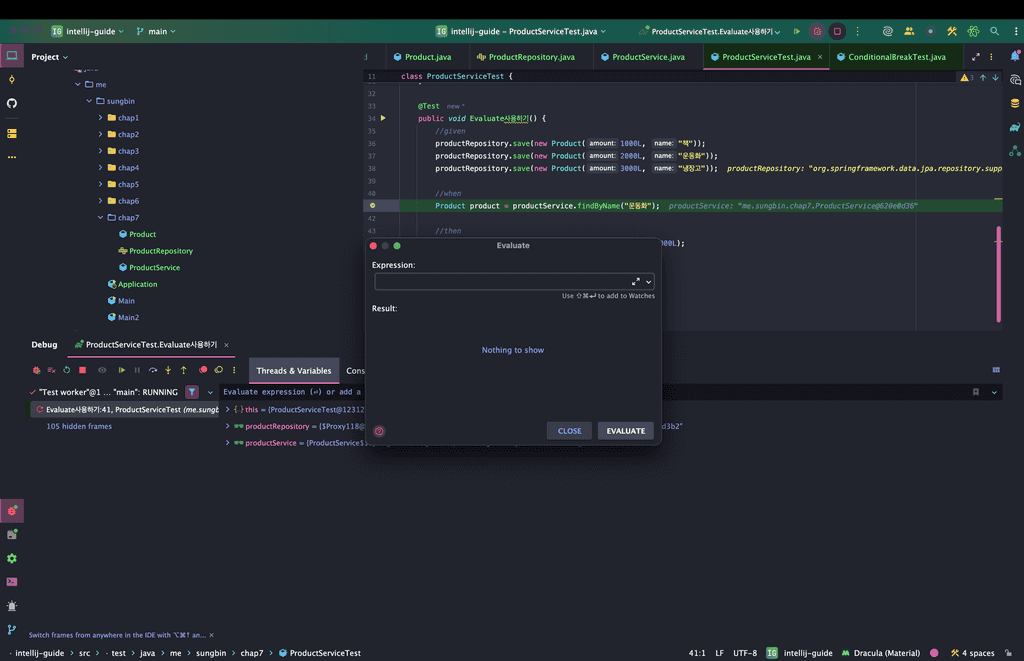Collapse the chap7 folder

click(101, 218)
